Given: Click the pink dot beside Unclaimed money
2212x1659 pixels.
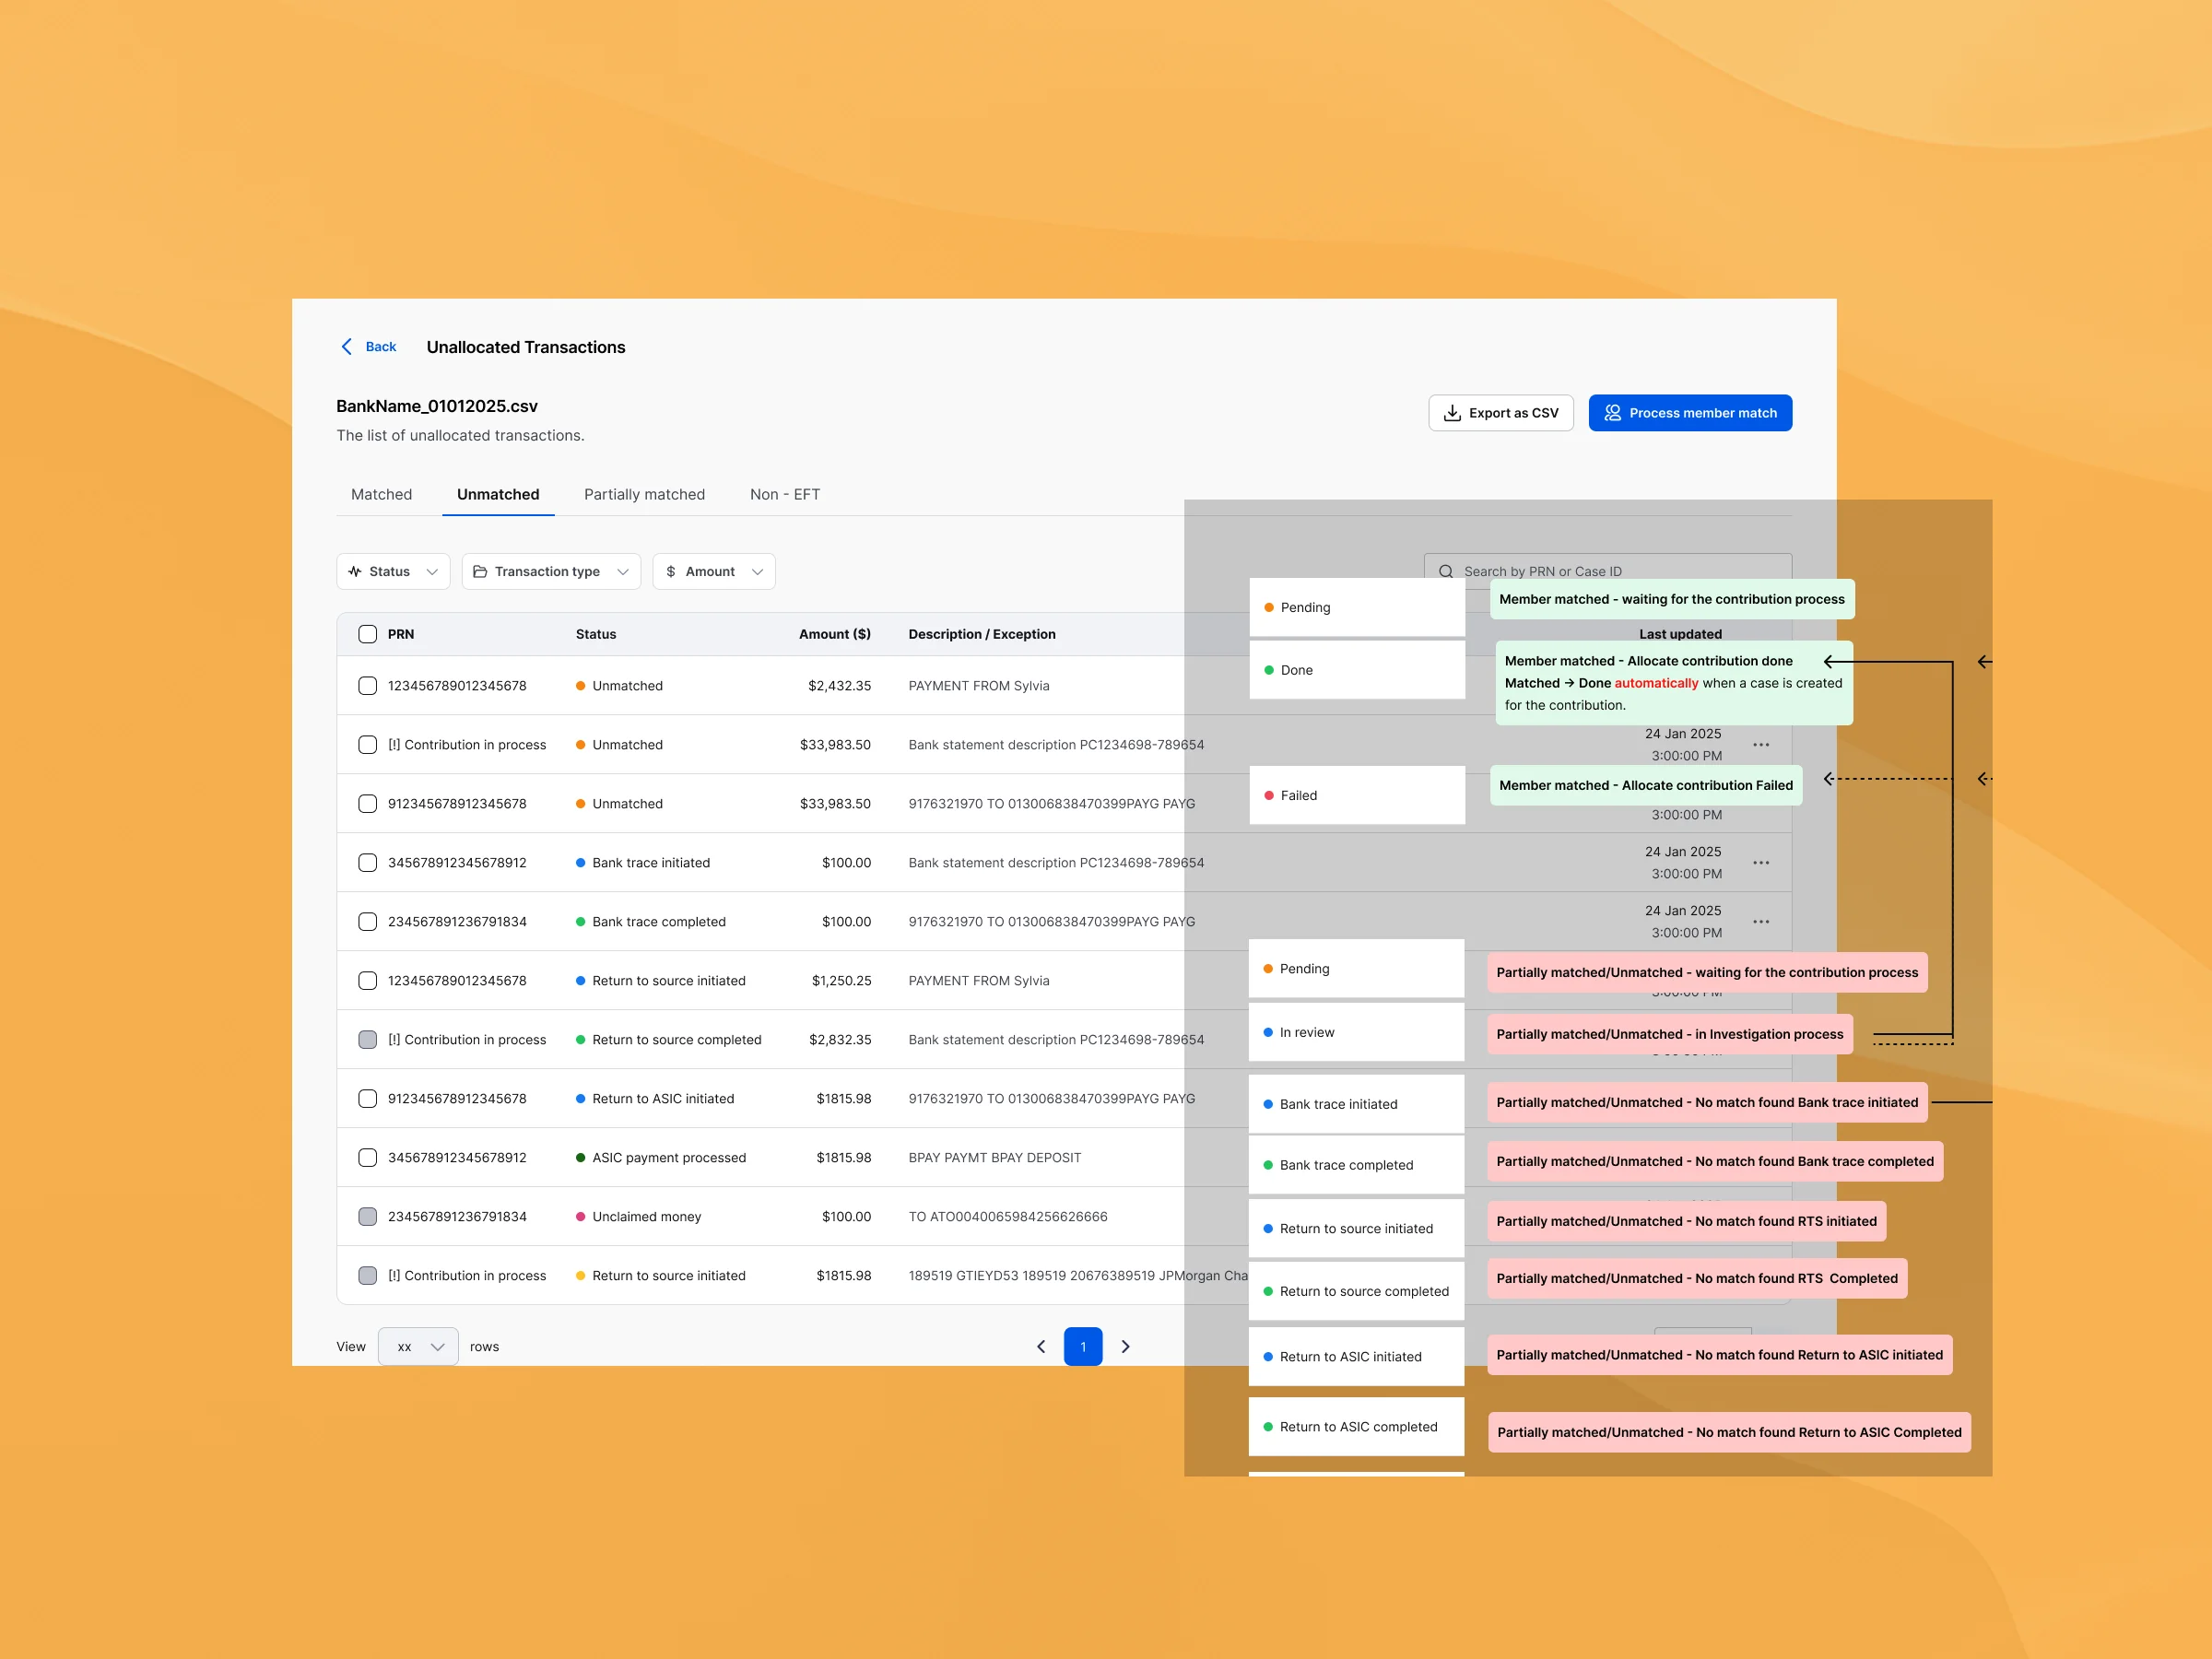Looking at the screenshot, I should tap(580, 1217).
